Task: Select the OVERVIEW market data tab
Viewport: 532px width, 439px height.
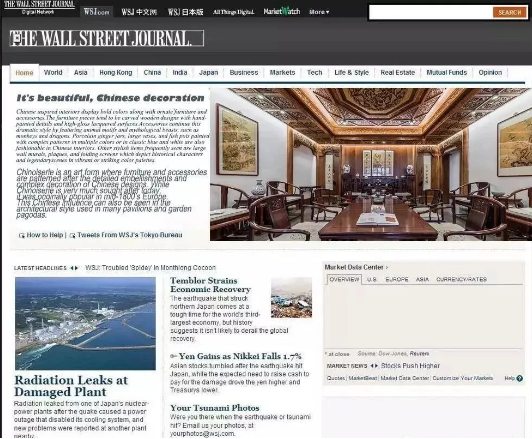Action: tap(344, 279)
